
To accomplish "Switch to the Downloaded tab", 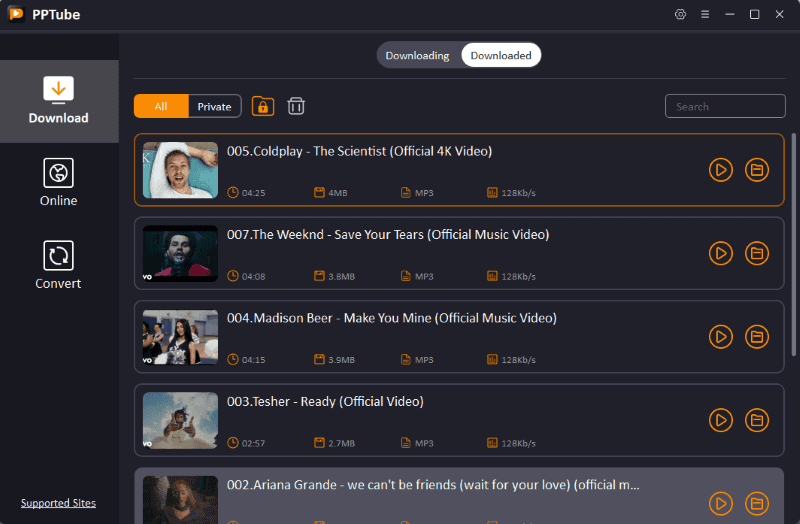I will click(x=501, y=55).
